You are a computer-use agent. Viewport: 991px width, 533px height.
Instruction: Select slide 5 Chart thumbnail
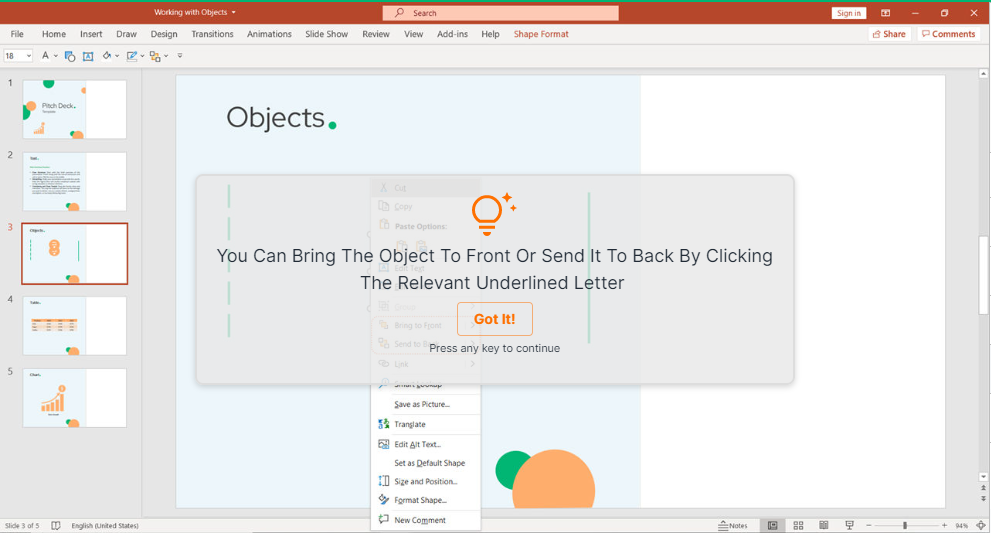click(75, 398)
